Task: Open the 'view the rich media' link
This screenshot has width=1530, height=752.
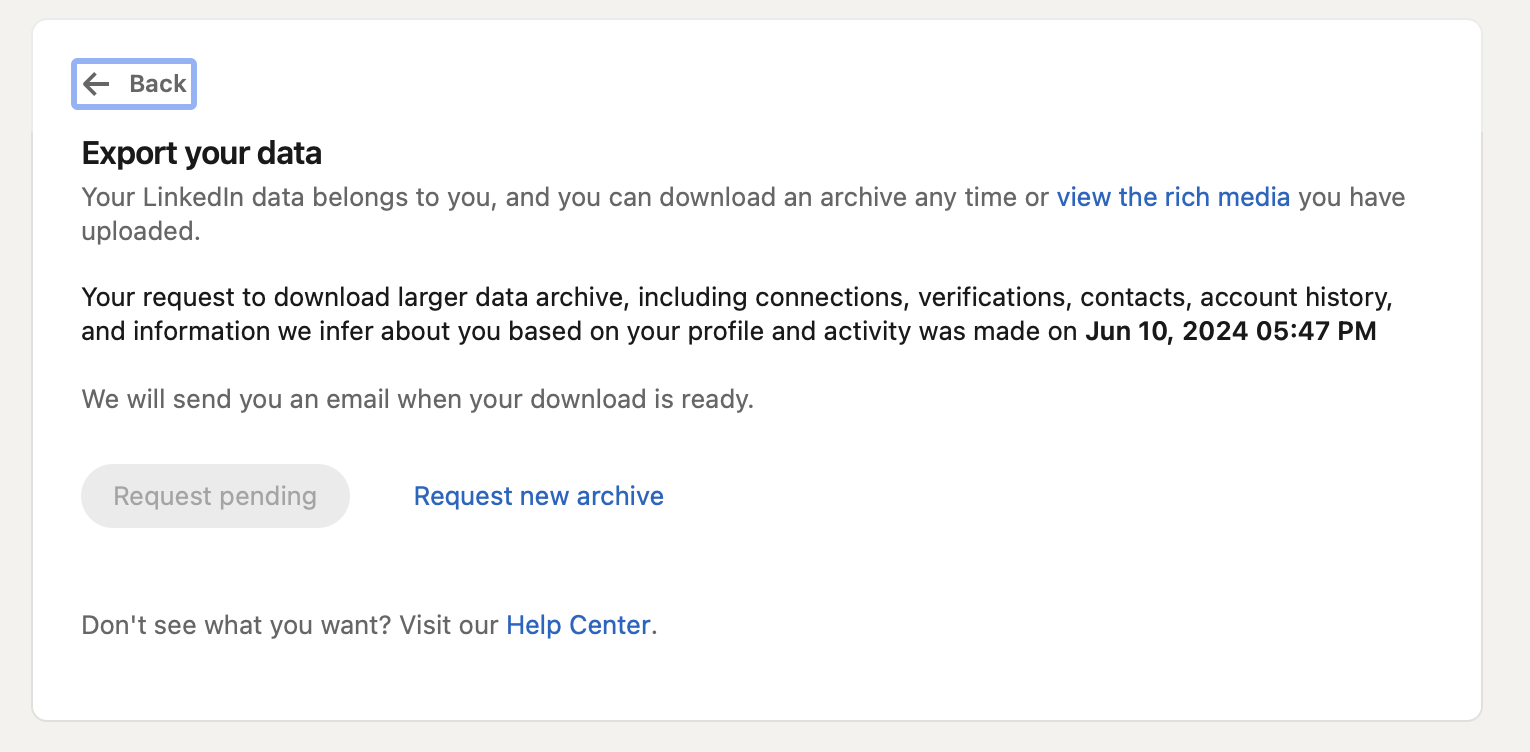Action: 1173,197
